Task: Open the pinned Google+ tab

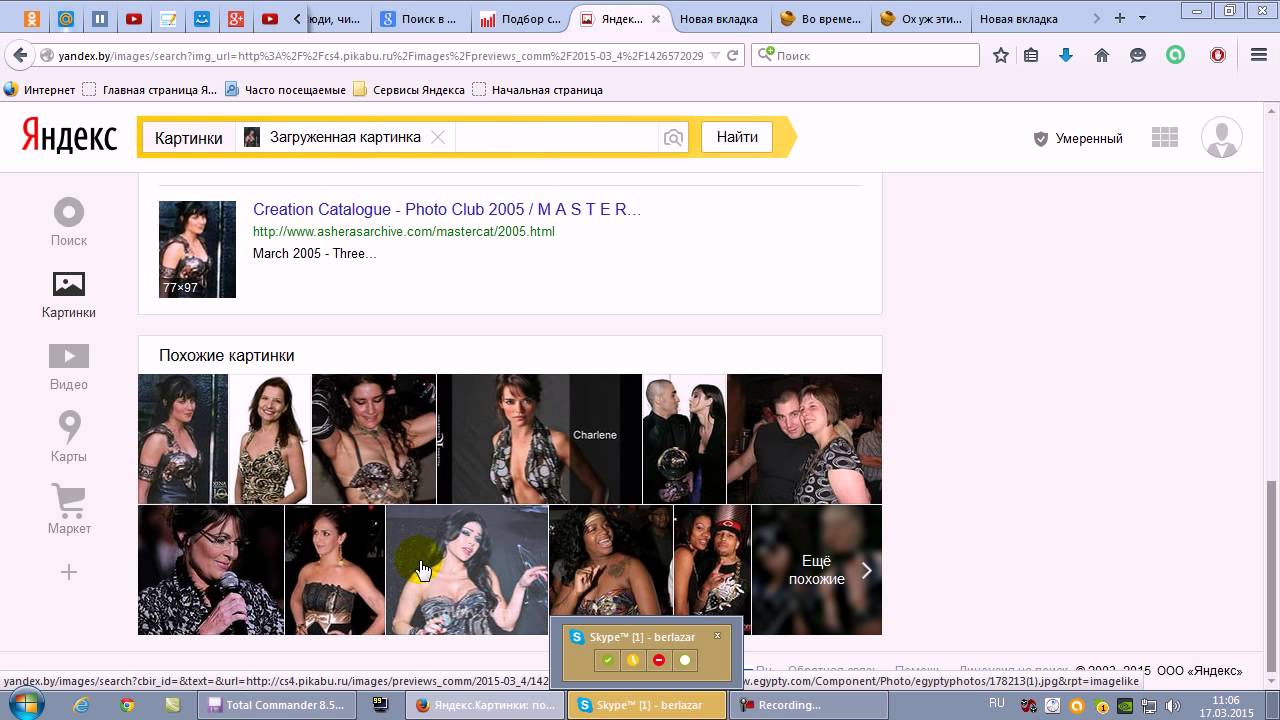Action: click(236, 19)
